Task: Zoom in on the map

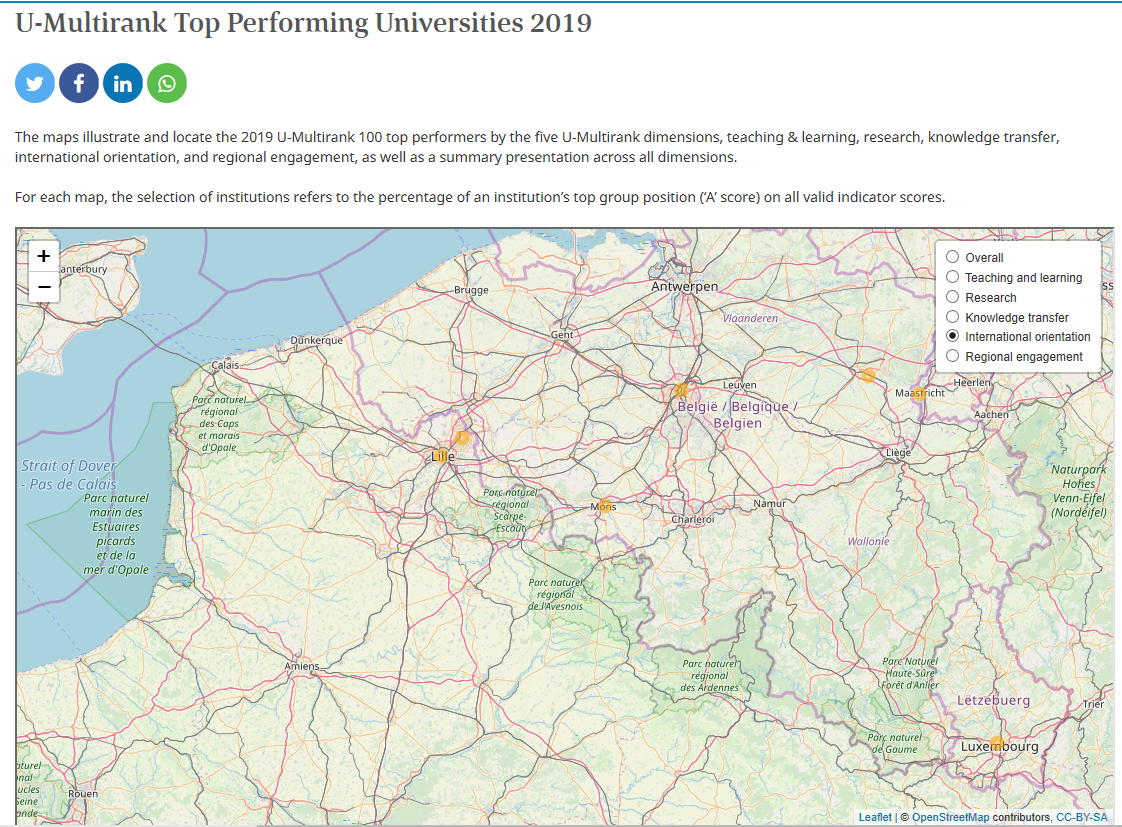Action: [x=44, y=256]
